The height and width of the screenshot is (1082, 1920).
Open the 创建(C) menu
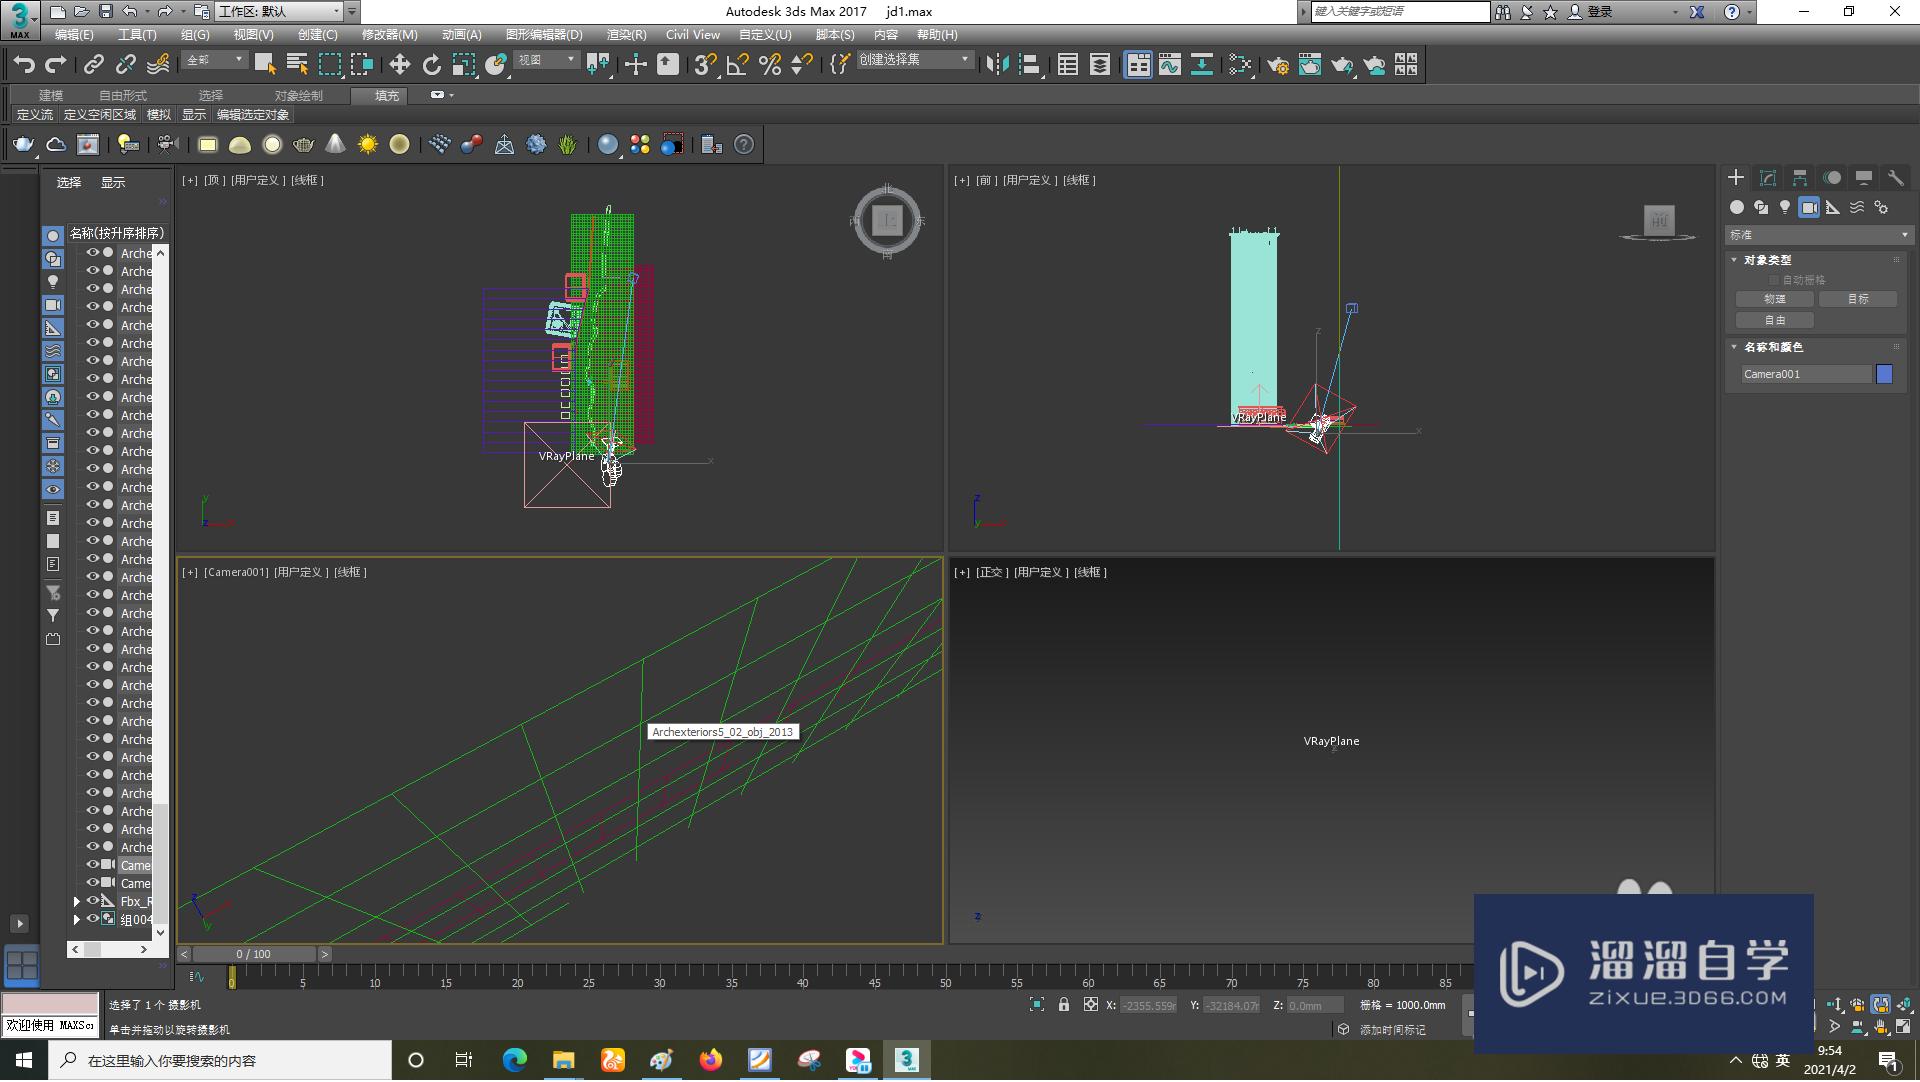pos(317,34)
